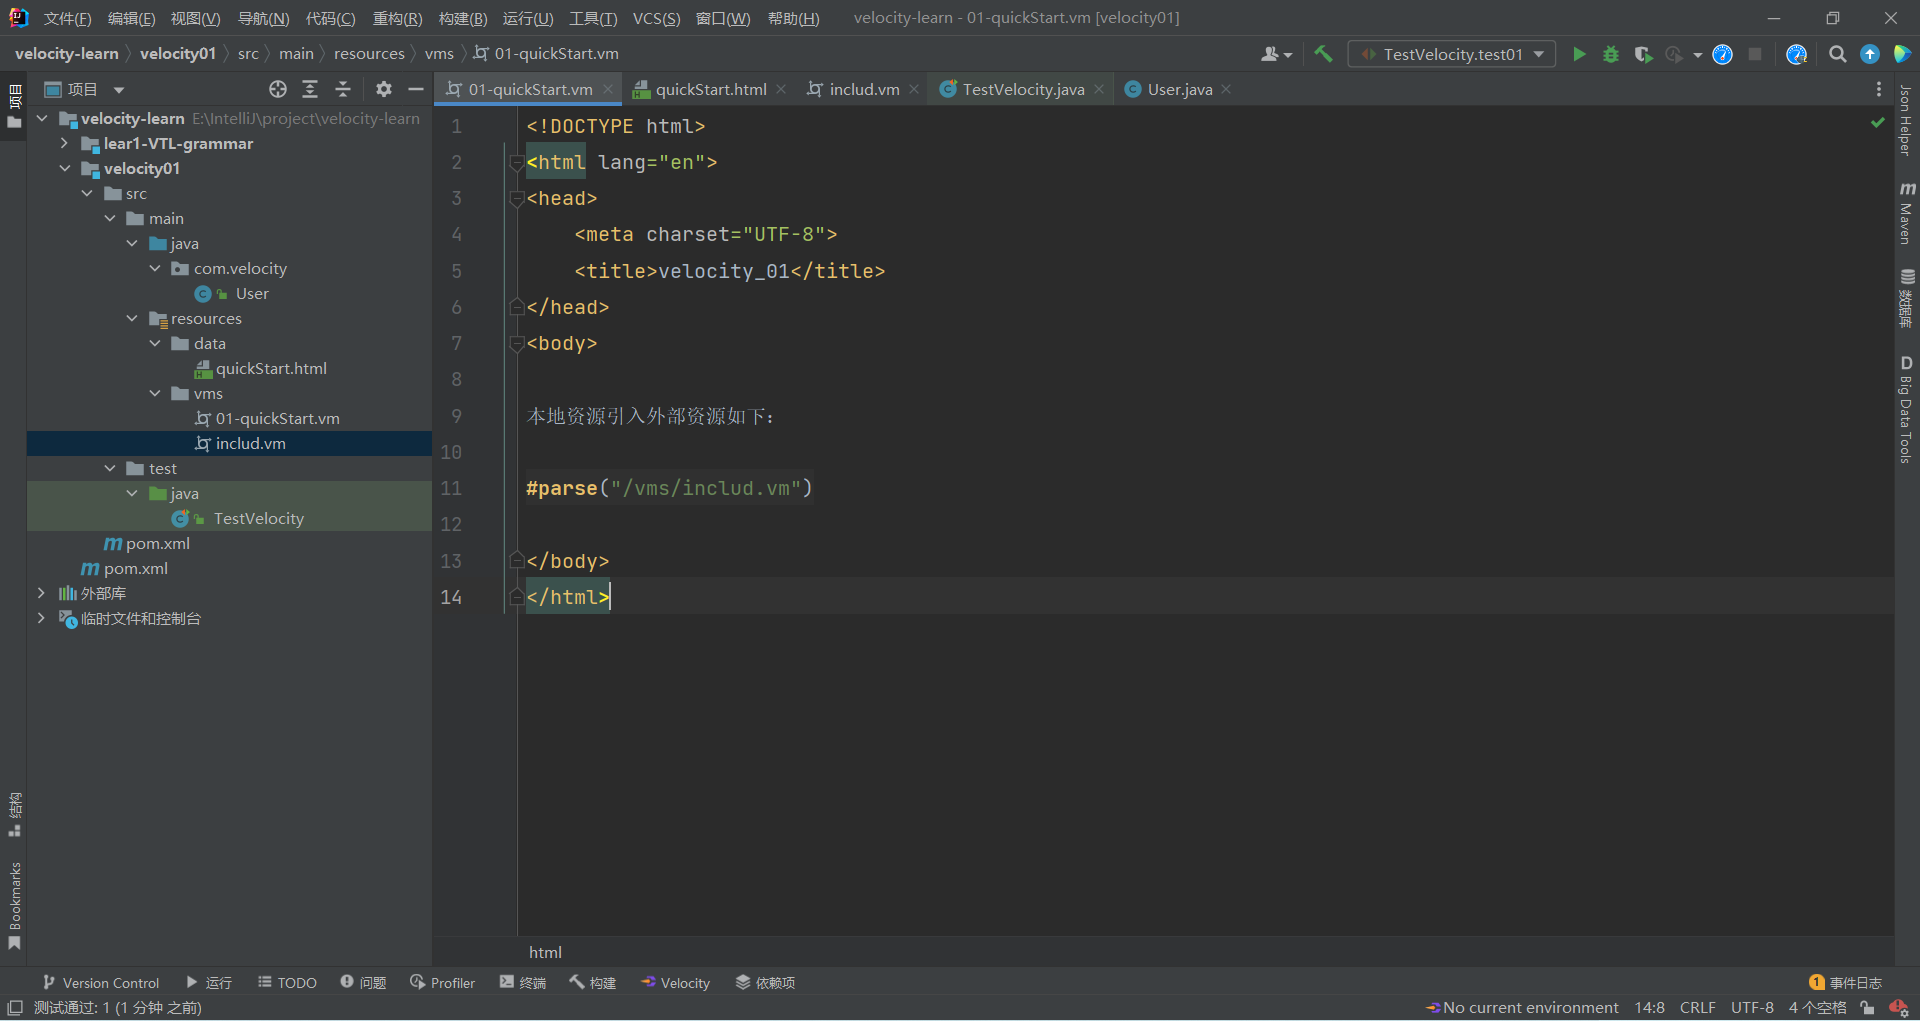Toggle tool window bars icon in status bar corner
The width and height of the screenshot is (1920, 1021).
pos(15,1008)
